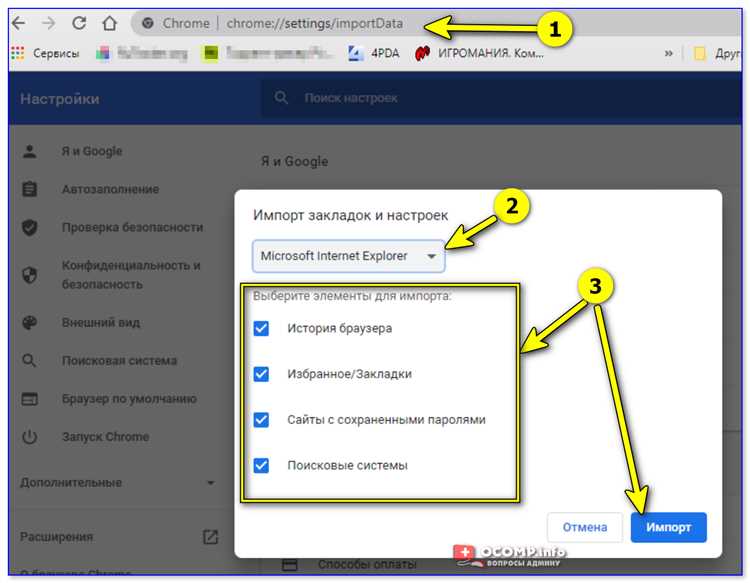Image resolution: width=750 pixels, height=583 pixels.
Task: Select Внешний вид in sidebar
Action: (101, 322)
